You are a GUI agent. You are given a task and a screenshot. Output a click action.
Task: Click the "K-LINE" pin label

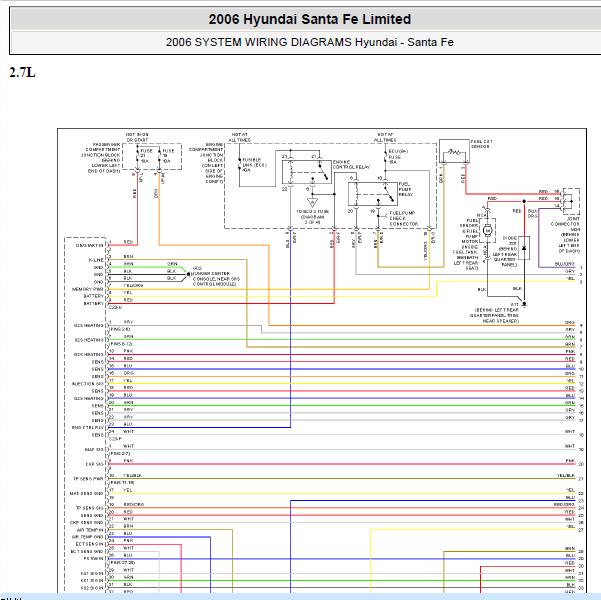(x=96, y=260)
